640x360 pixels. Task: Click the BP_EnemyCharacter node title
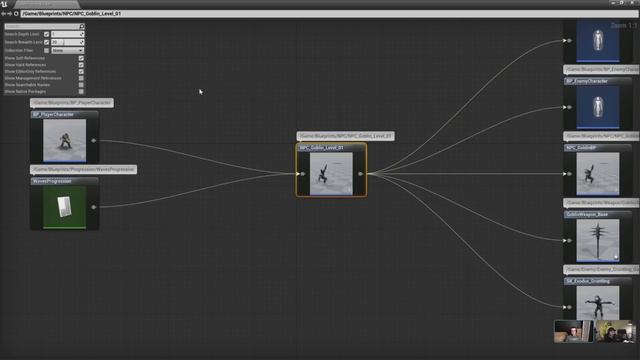(x=587, y=81)
